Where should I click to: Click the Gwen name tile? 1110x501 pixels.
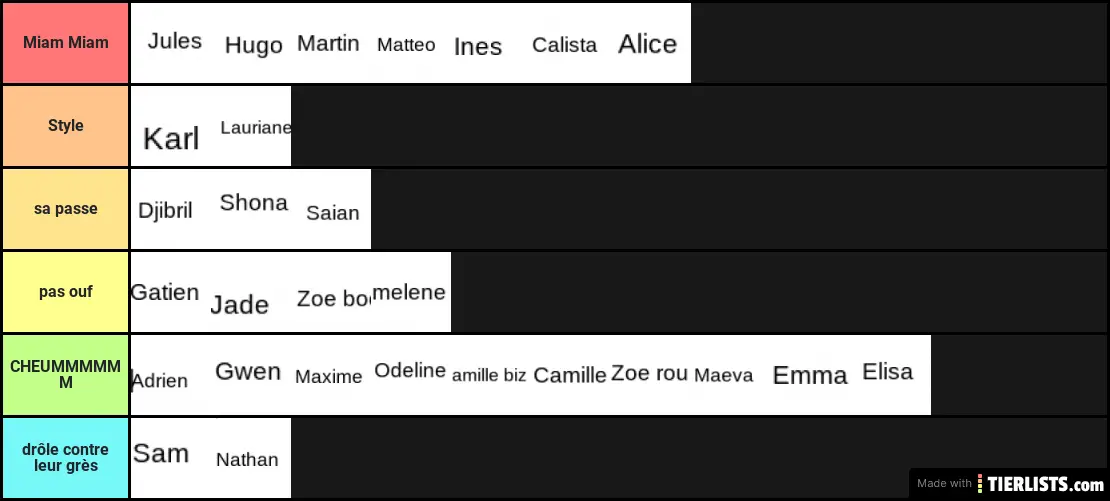[x=249, y=373]
